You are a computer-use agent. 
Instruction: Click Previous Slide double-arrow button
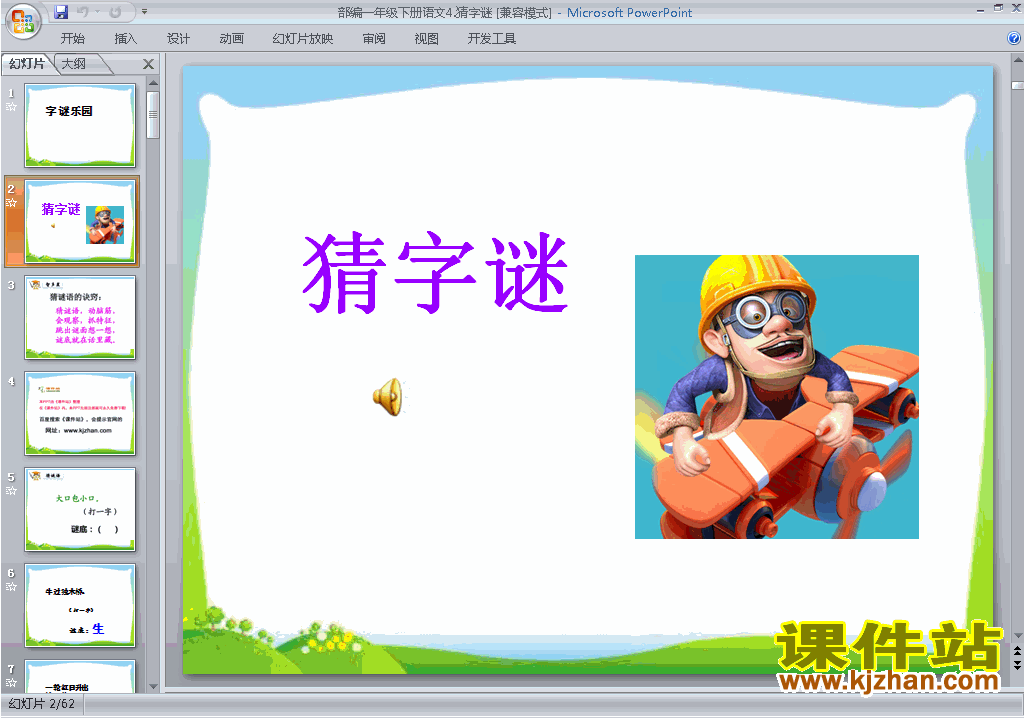pyautogui.click(x=1017, y=652)
